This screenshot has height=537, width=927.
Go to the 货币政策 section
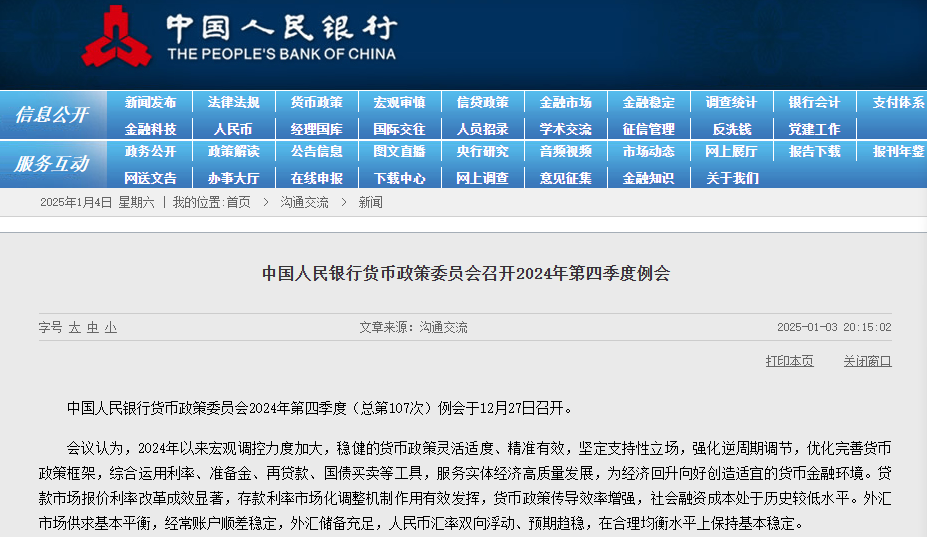pyautogui.click(x=316, y=102)
